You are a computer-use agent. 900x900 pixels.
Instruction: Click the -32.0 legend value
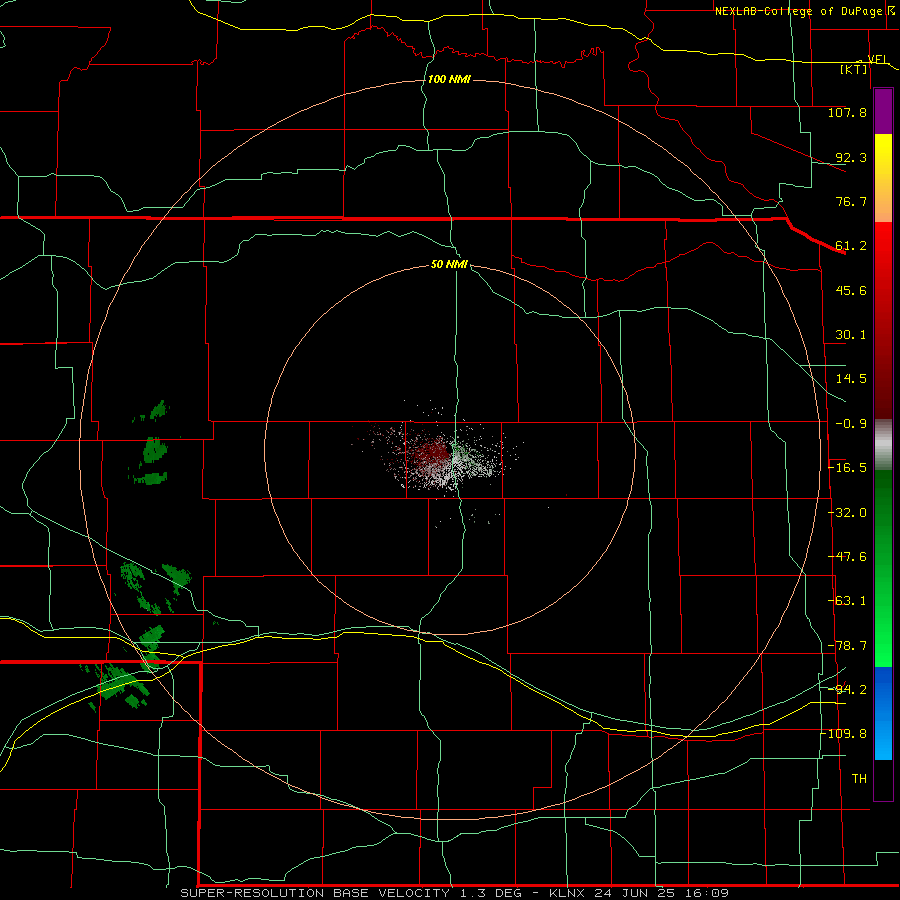tap(847, 513)
